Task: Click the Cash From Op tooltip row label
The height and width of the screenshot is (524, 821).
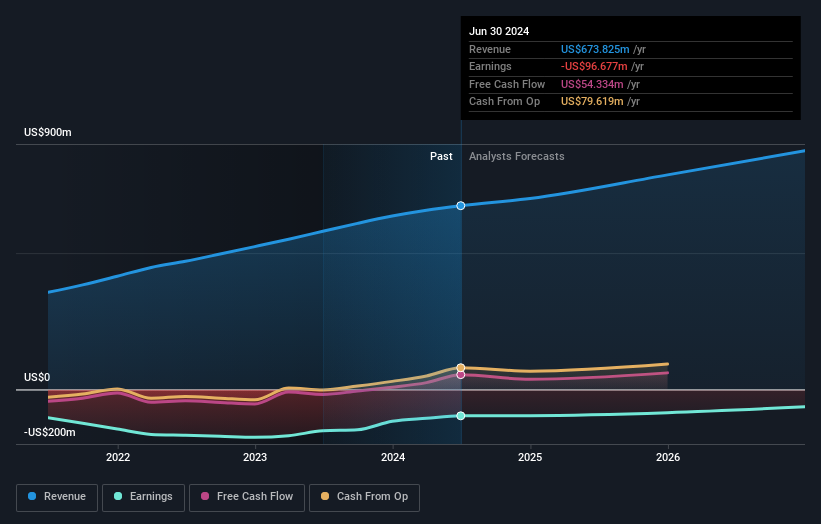Action: coord(504,102)
